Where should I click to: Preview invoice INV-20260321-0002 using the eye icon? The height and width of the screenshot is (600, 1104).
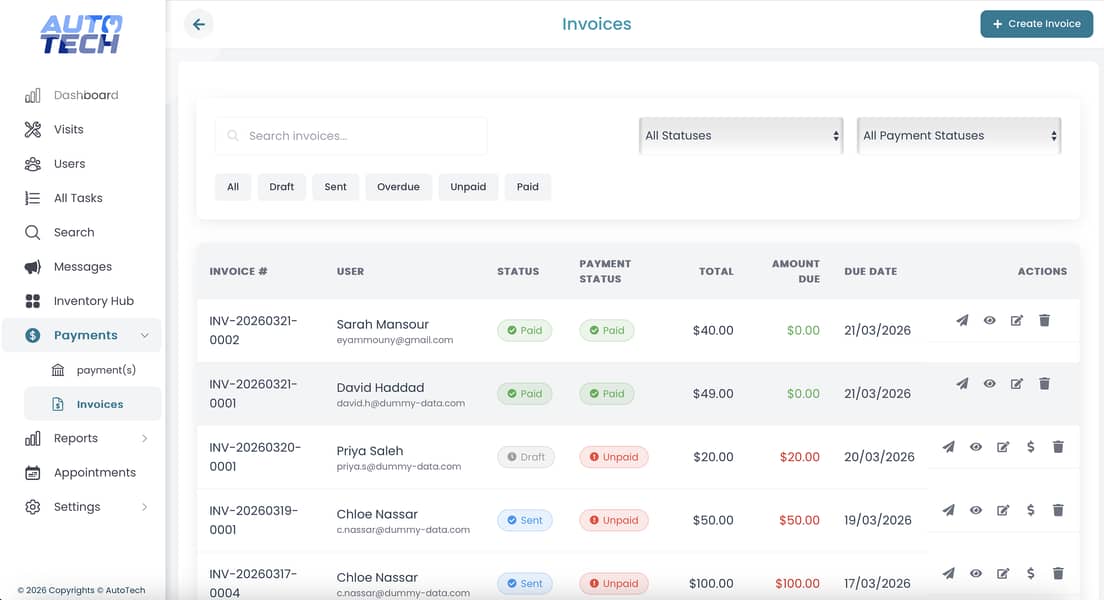click(989, 320)
